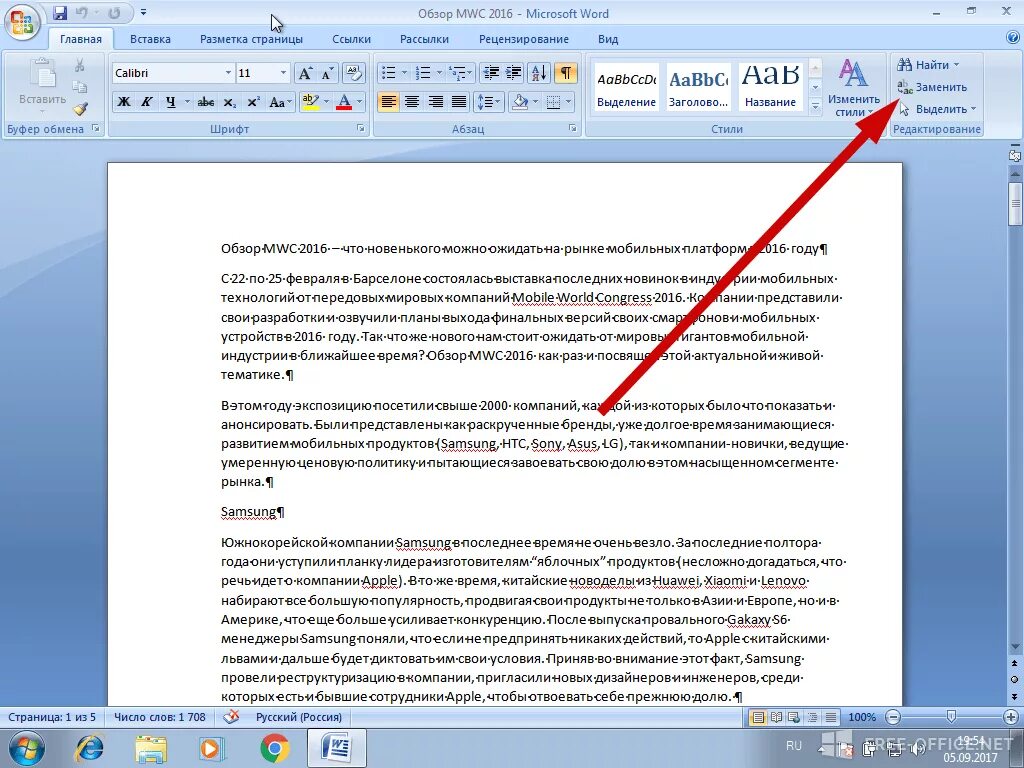Screen dimensions: 1024x768
Task: Open the line spacing menu
Action: pos(488,102)
